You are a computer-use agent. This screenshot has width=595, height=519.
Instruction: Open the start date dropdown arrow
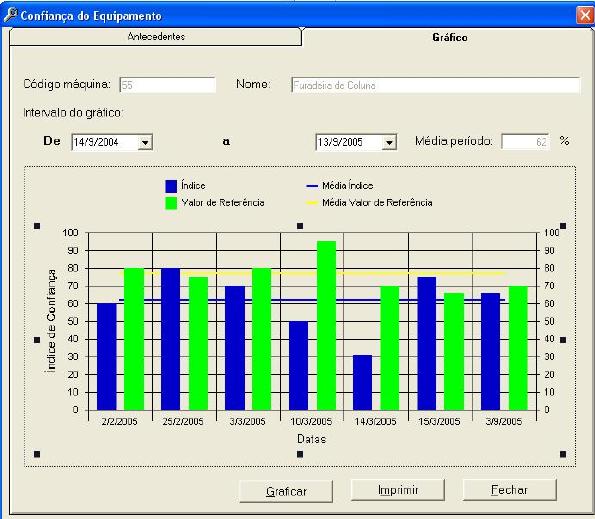tap(145, 143)
